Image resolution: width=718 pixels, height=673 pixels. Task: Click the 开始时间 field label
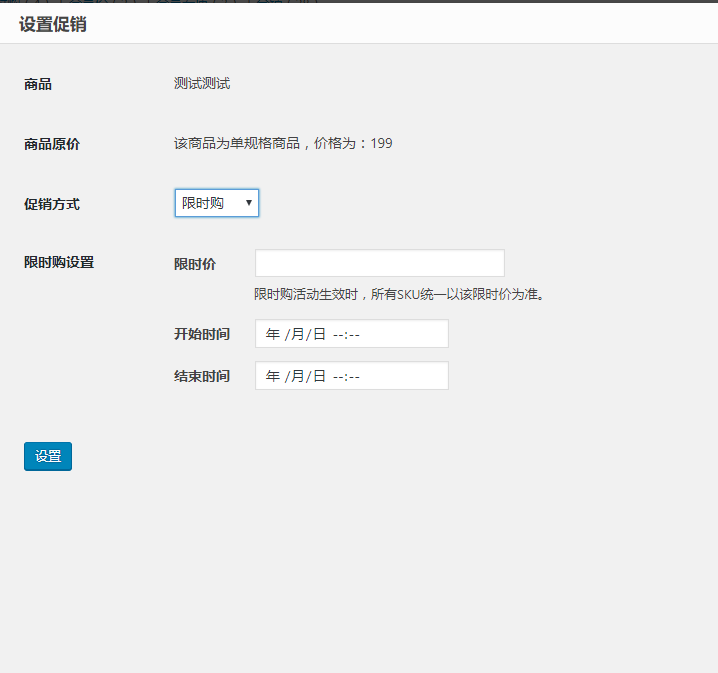tap(201, 334)
